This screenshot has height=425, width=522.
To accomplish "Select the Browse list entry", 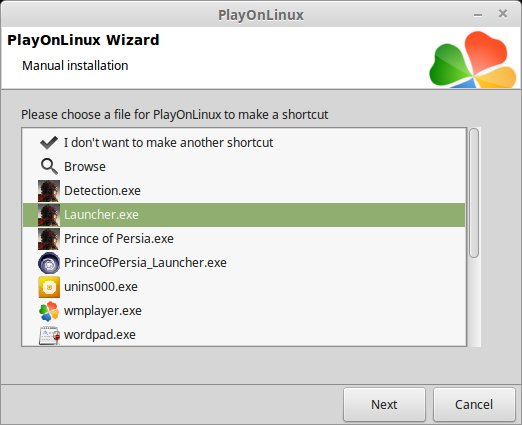I will (244, 166).
